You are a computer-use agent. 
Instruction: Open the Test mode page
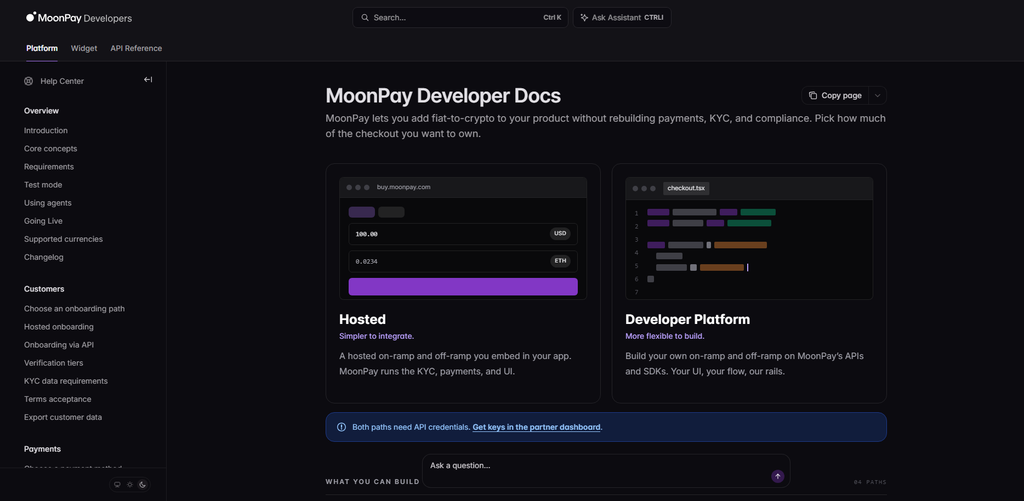tap(43, 185)
